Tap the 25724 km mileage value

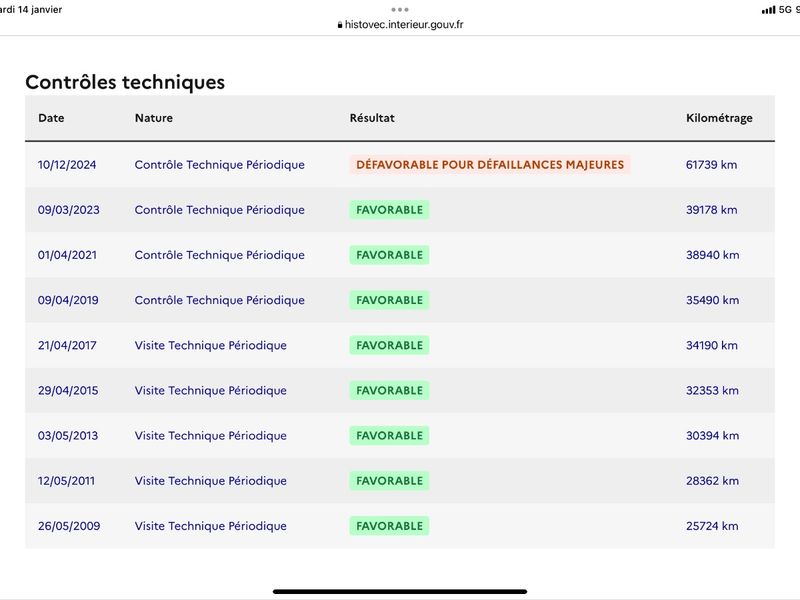(712, 526)
